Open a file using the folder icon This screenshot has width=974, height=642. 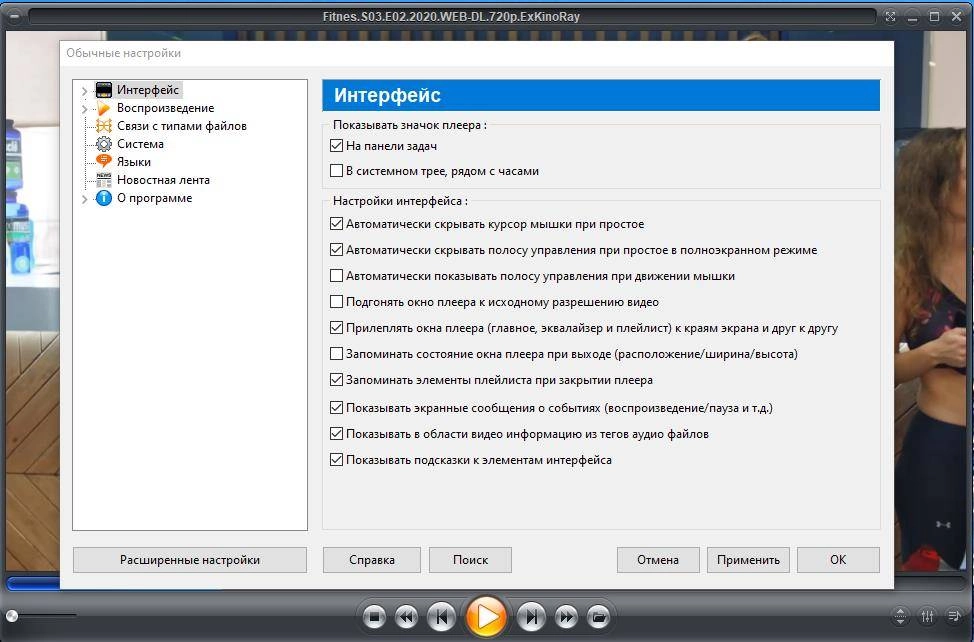click(598, 617)
